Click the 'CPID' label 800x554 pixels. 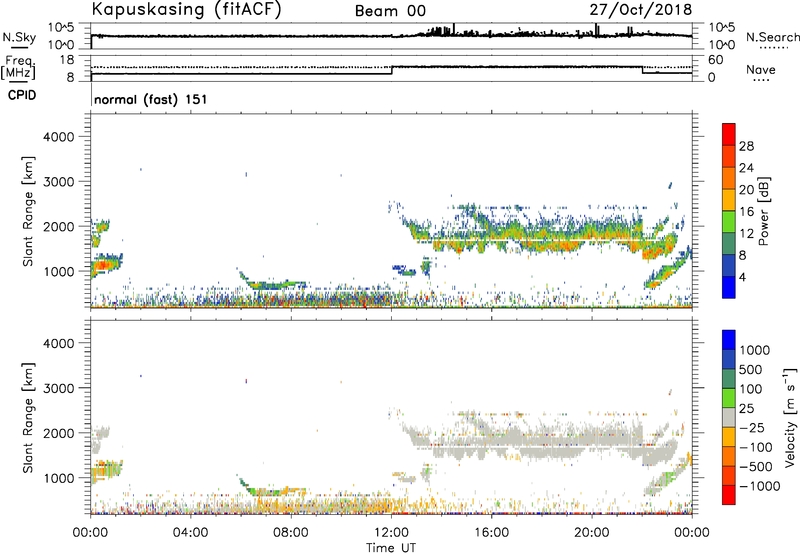tap(22, 95)
